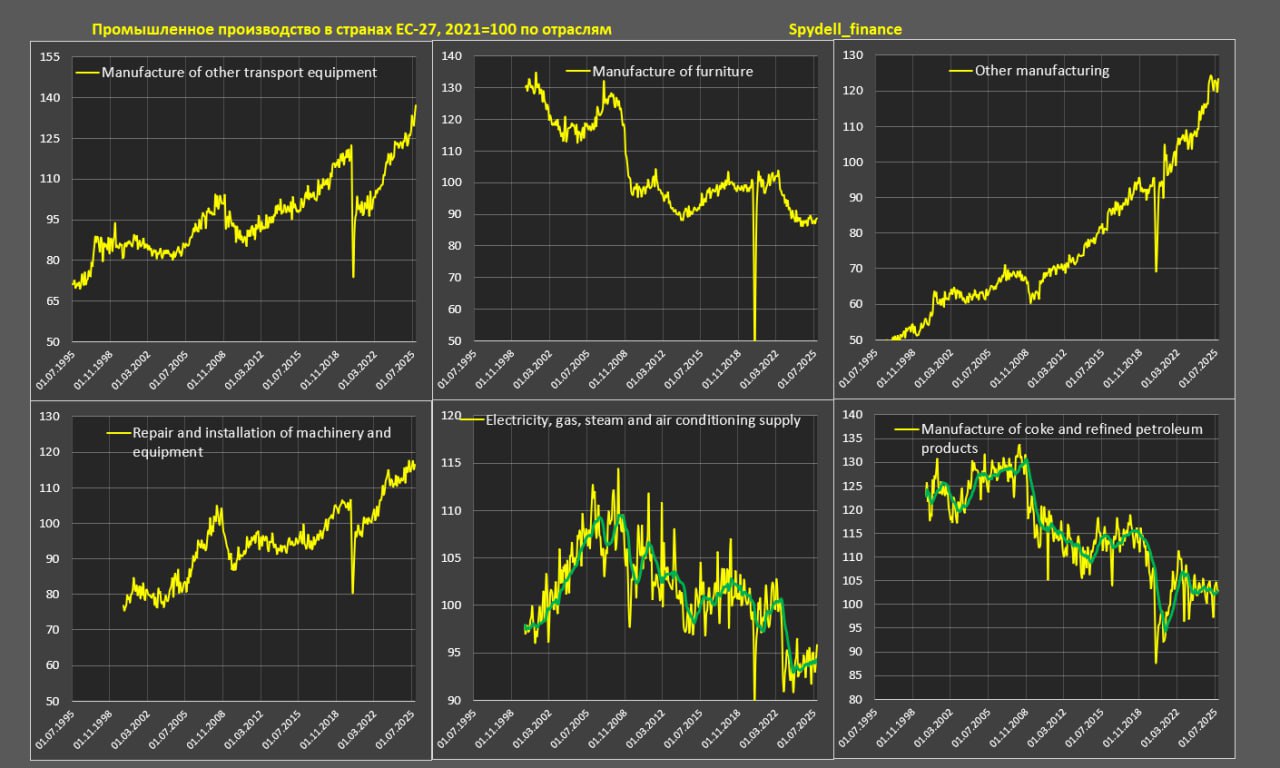Click the Spydell_finance watermark text
The height and width of the screenshot is (768, 1280).
(x=845, y=29)
